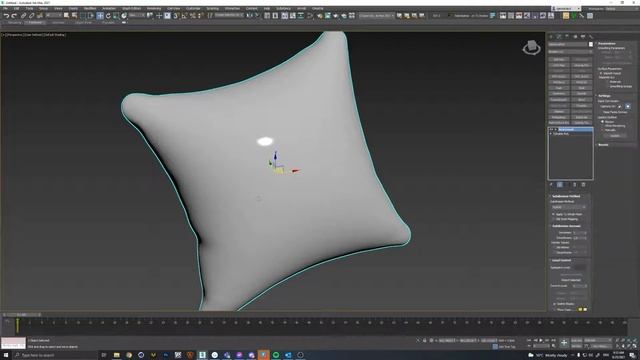Toggle the Show Cage checkbox
The height and width of the screenshot is (360, 640).
point(555,309)
